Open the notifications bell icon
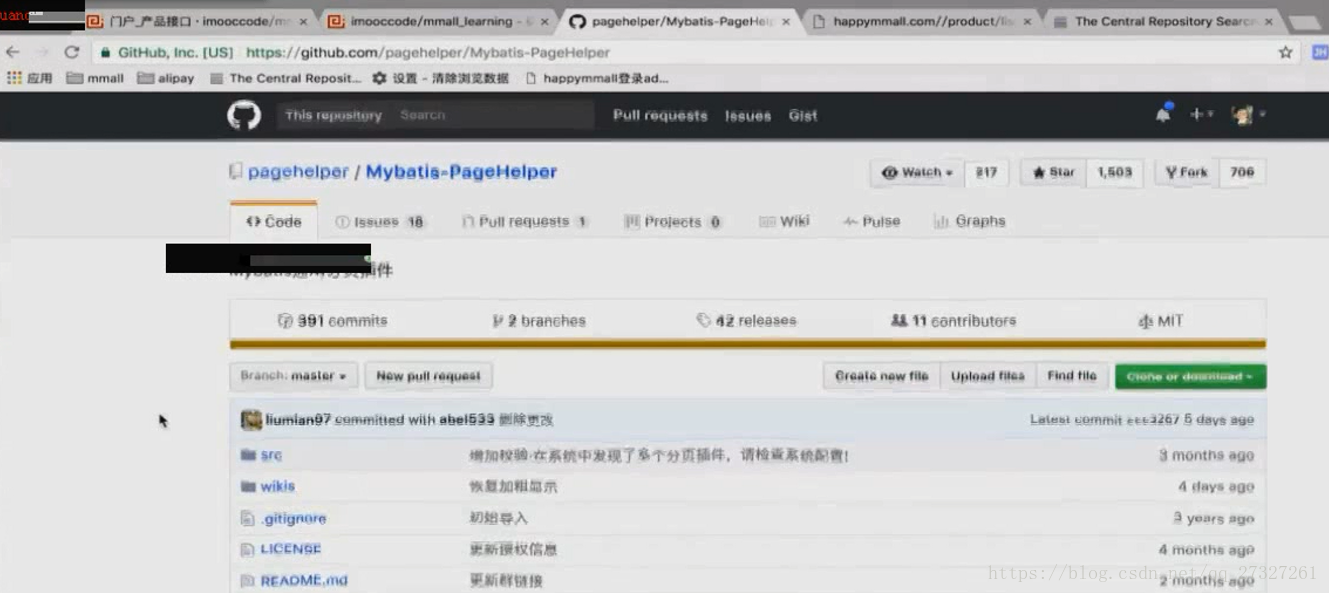 click(x=1163, y=114)
